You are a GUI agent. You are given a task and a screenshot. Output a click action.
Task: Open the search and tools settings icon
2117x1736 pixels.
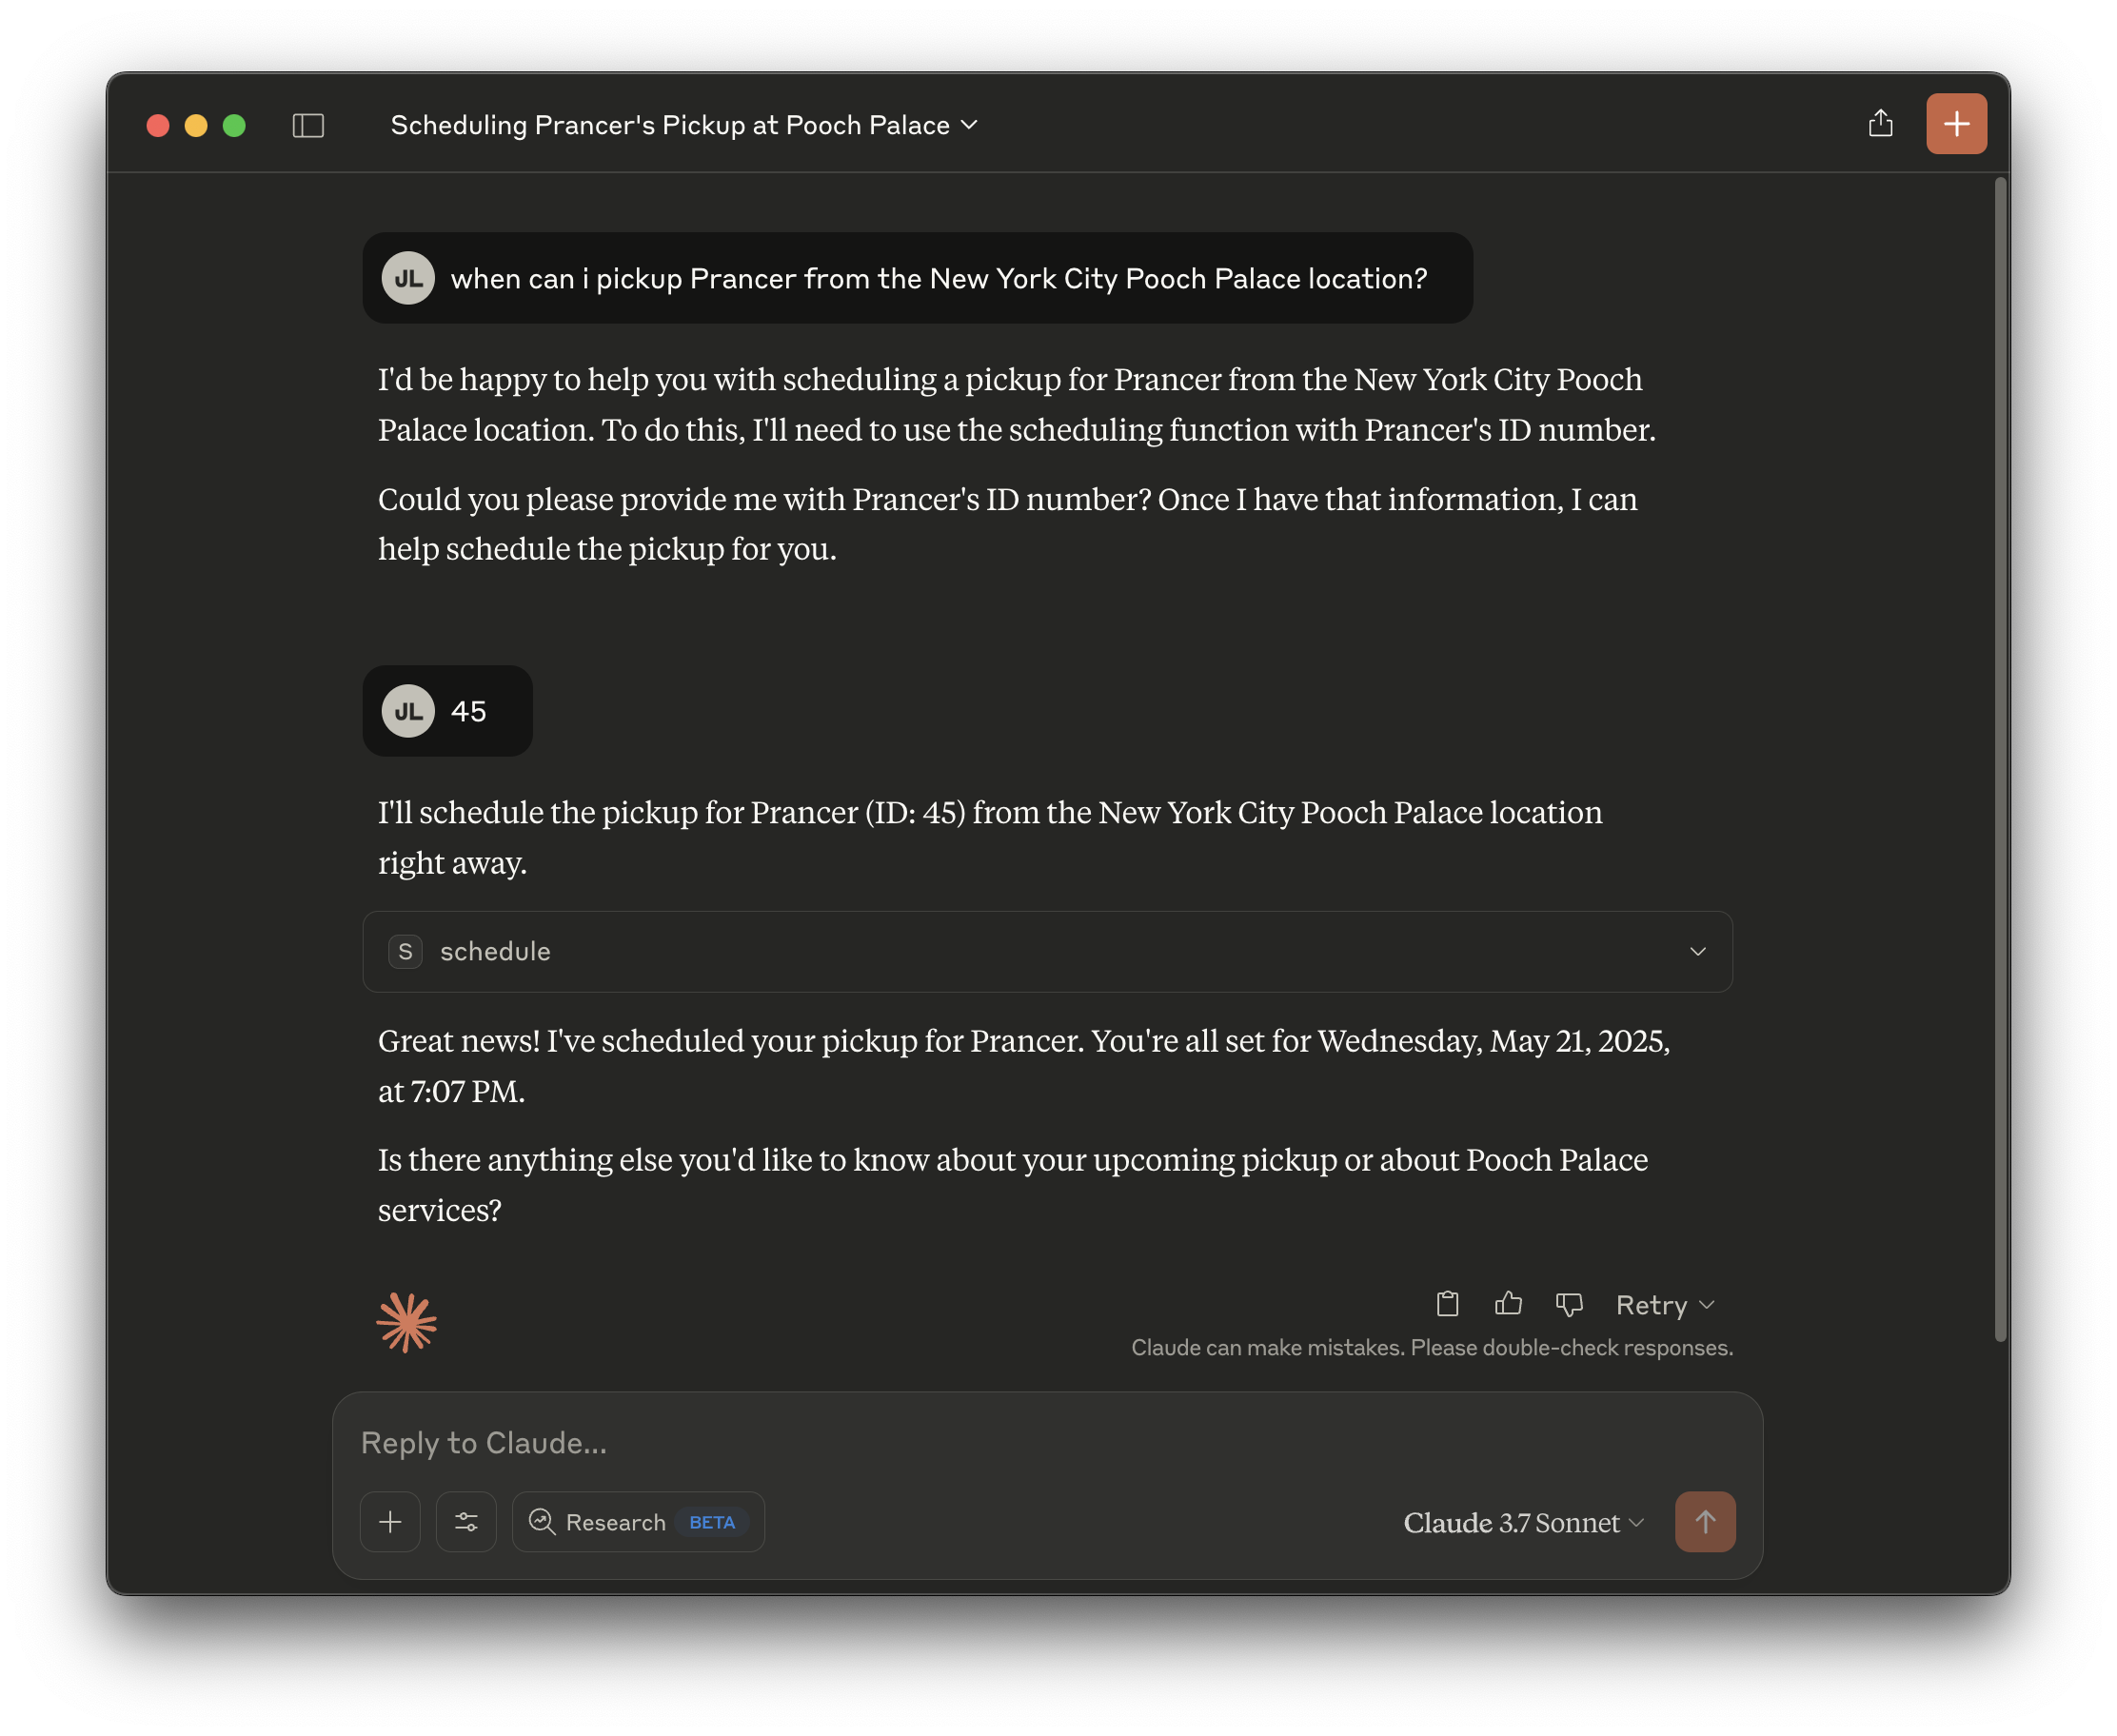[x=466, y=1522]
